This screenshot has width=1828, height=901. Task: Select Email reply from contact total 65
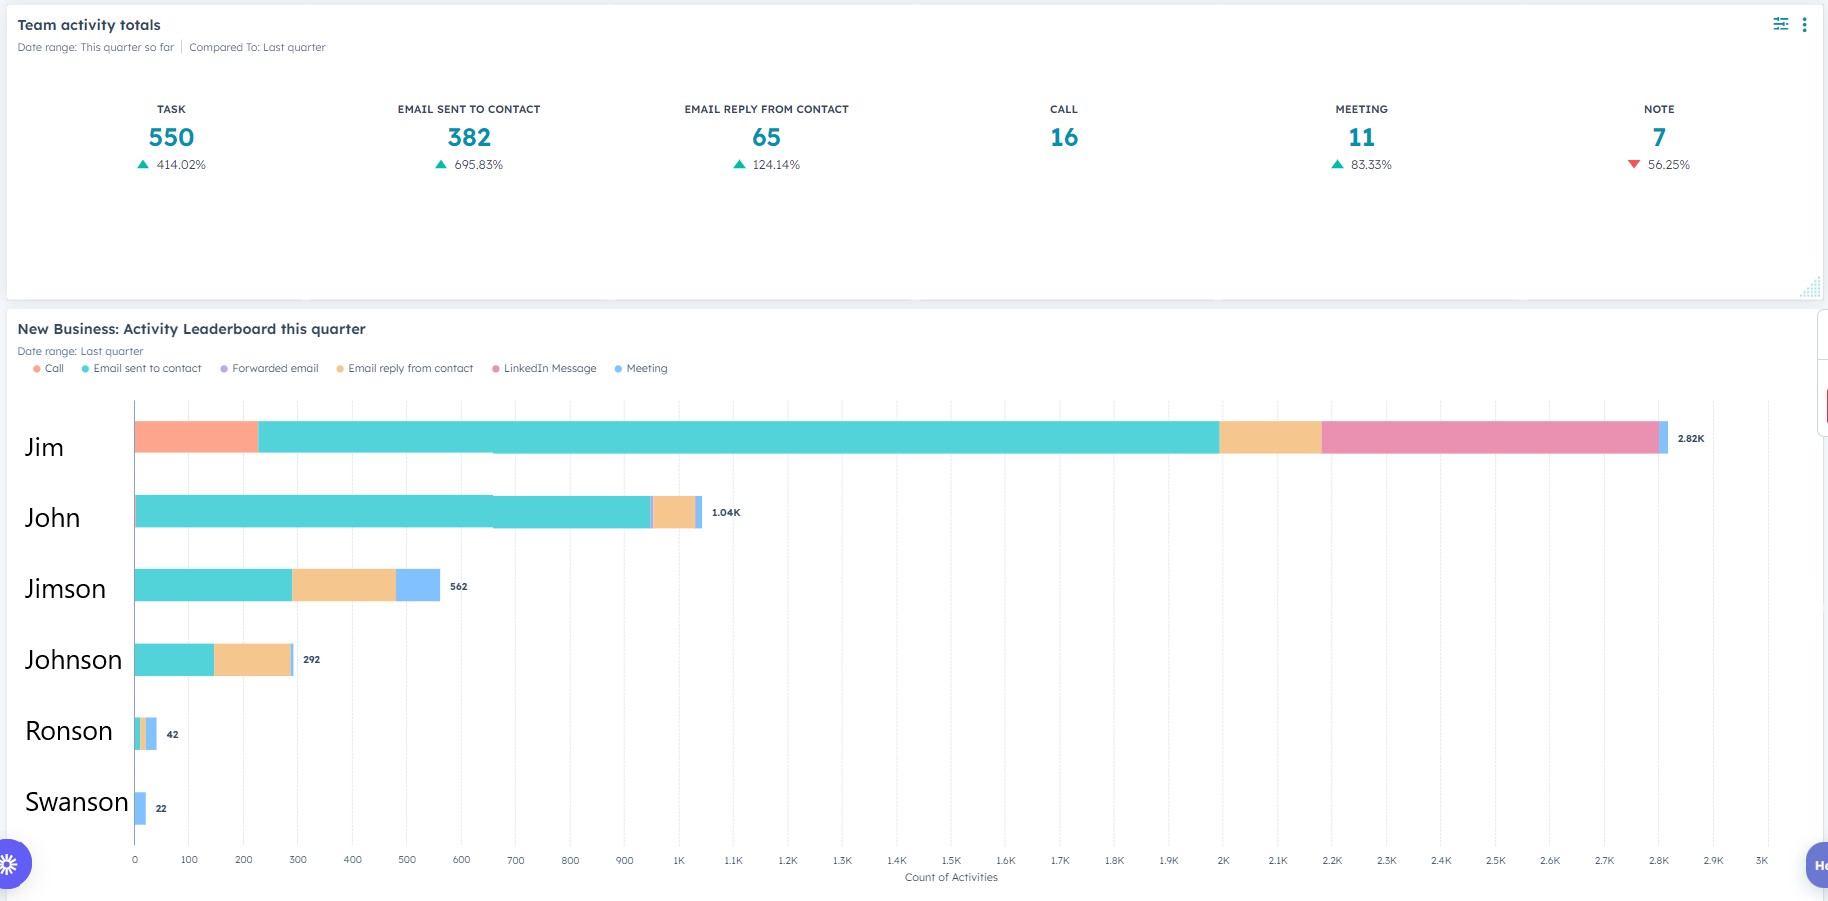tap(766, 137)
